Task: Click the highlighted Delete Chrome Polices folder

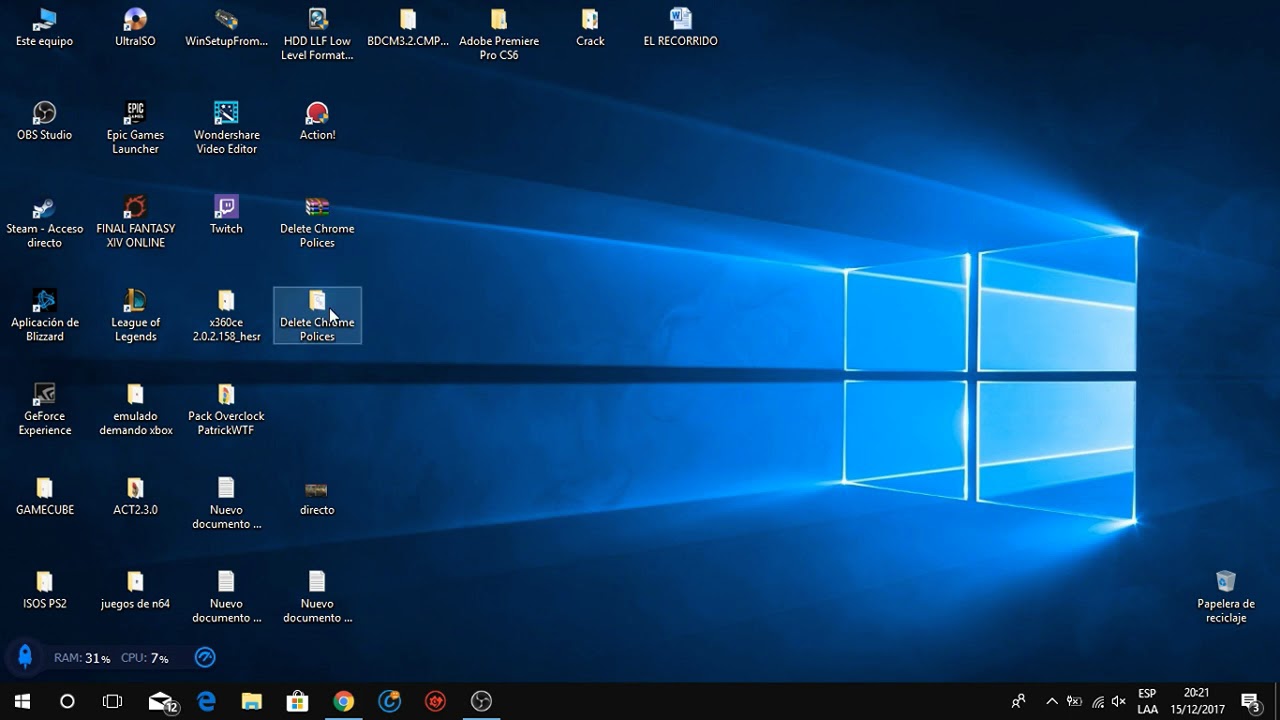Action: pyautogui.click(x=317, y=316)
